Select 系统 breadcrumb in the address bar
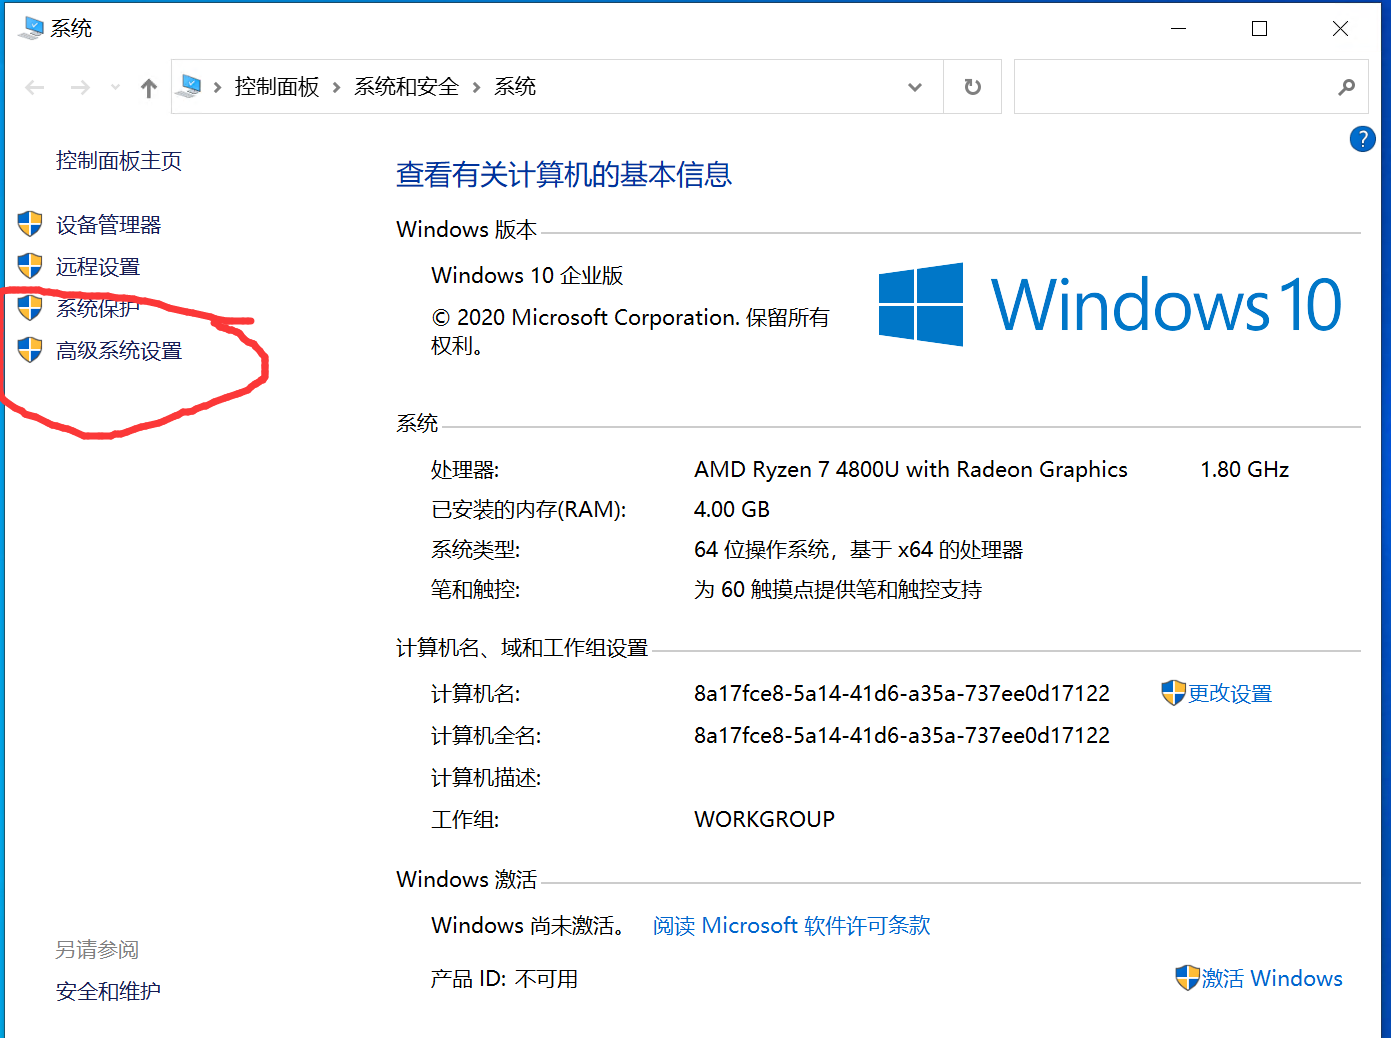Viewport: 1391px width, 1038px height. coord(515,87)
